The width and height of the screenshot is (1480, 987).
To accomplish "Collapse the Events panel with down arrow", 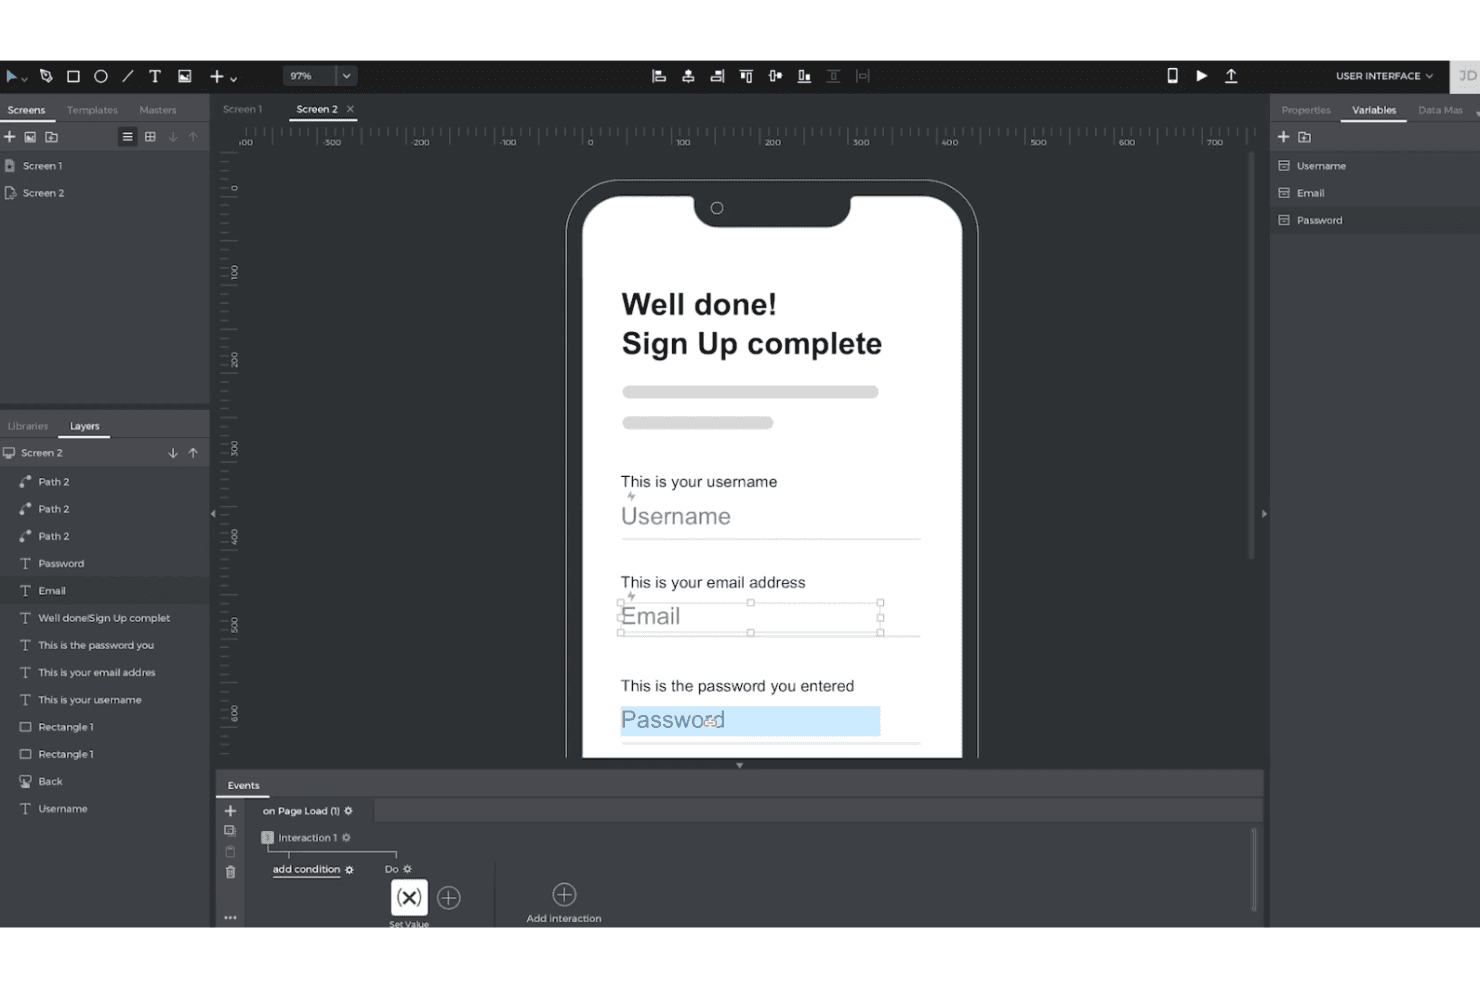I will pos(740,765).
